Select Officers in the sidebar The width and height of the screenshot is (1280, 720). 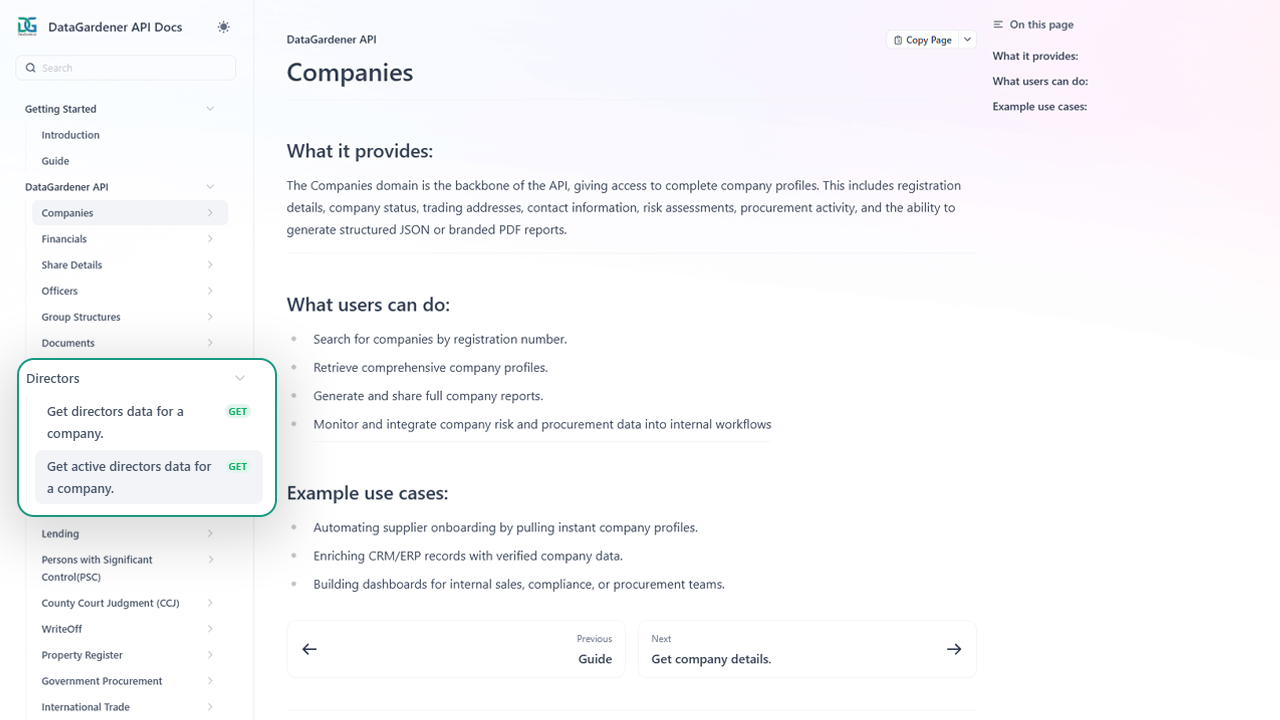click(x=60, y=291)
